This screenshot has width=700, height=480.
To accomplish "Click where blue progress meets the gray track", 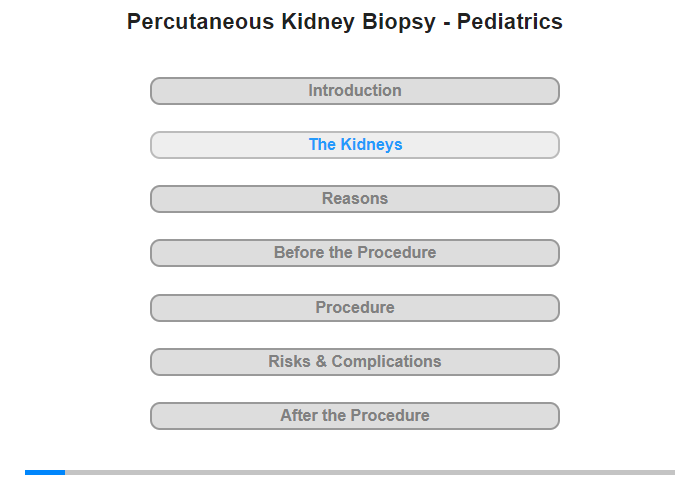I will pyautogui.click(x=65, y=472).
